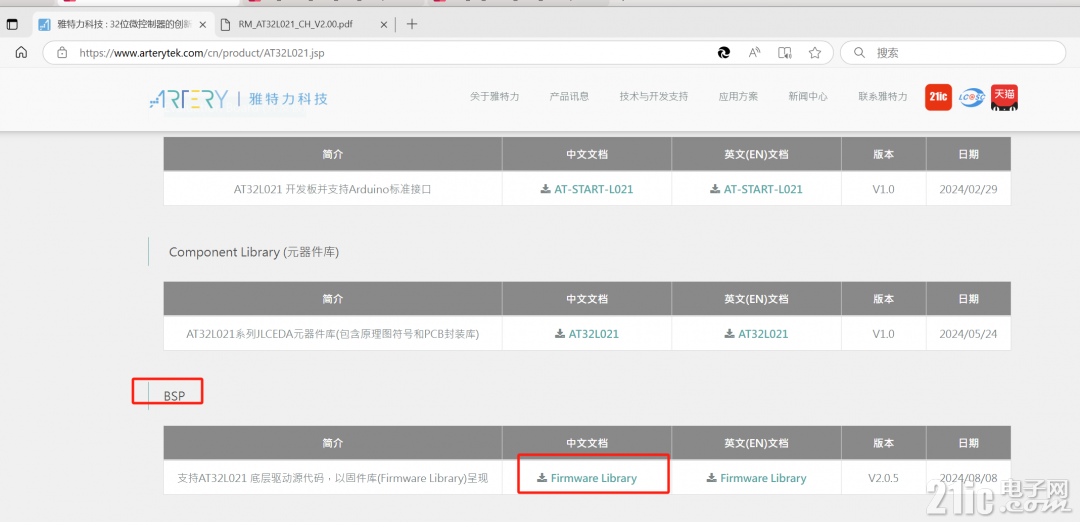This screenshot has width=1080, height=522.
Task: Select AT32L021系列JLCEDA元器件库 description text
Action: (333, 334)
